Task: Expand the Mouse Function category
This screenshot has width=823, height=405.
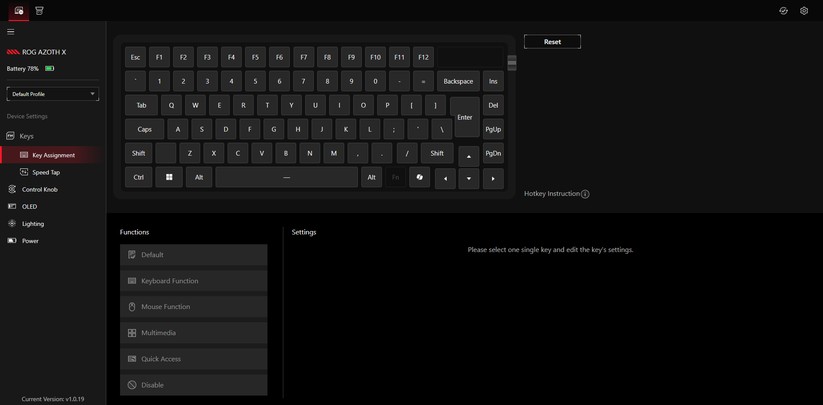Action: tap(193, 307)
